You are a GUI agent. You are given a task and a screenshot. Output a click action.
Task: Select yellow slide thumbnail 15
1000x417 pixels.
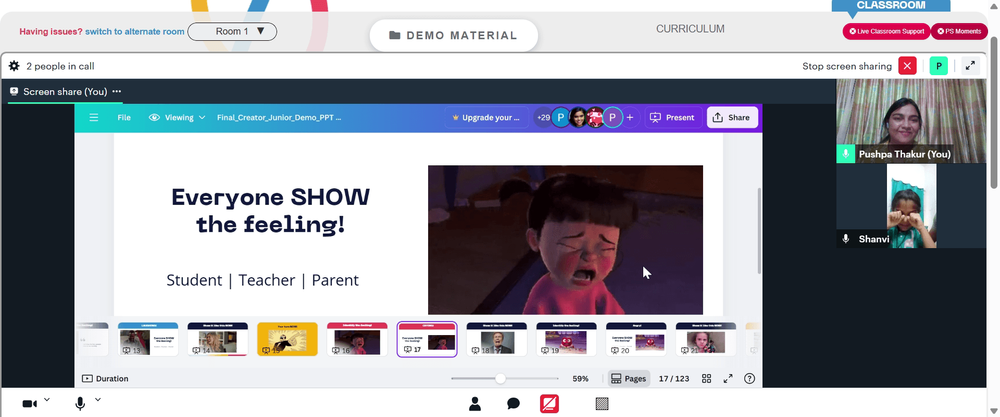pos(287,339)
